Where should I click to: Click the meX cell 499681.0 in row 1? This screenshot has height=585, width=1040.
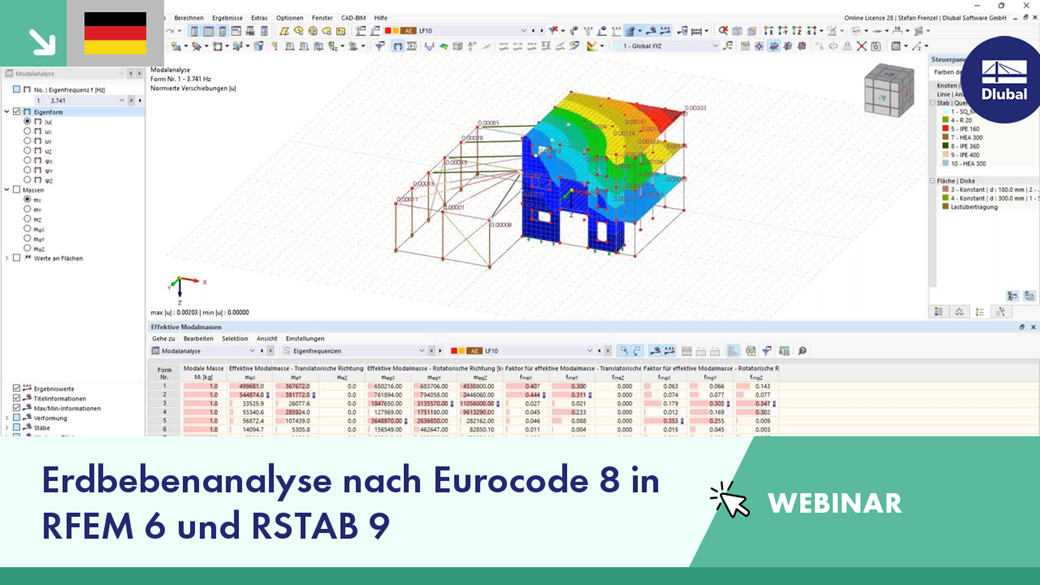(249, 385)
